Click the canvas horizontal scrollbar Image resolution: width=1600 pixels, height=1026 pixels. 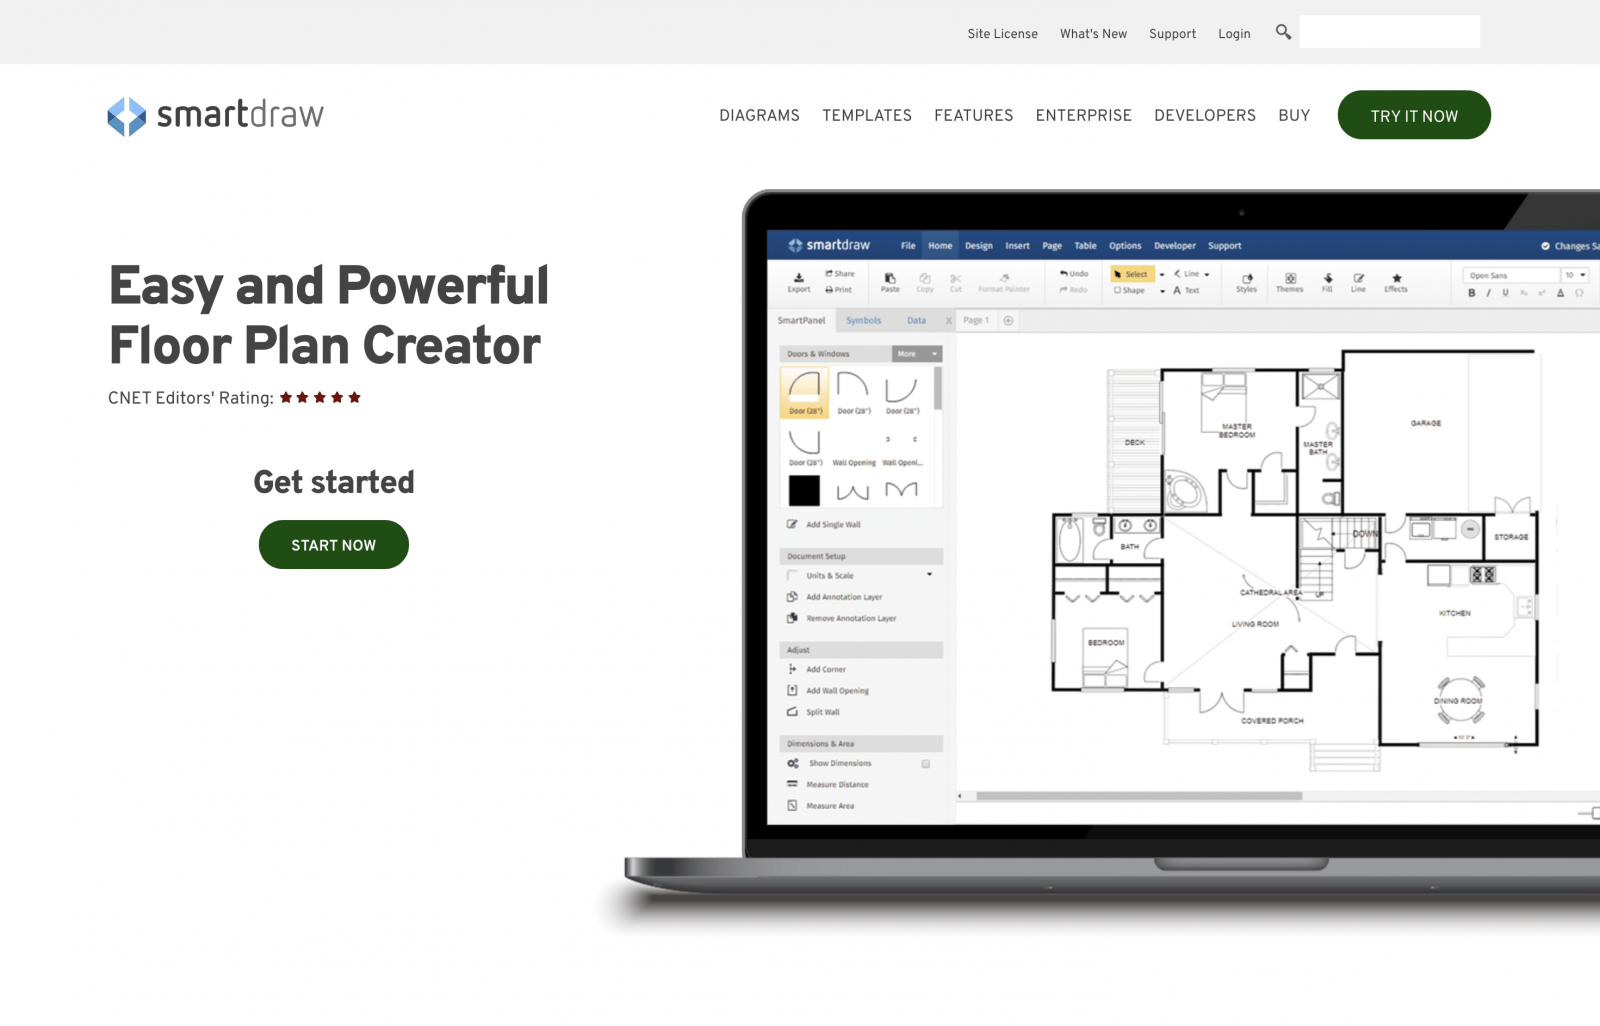click(1139, 796)
